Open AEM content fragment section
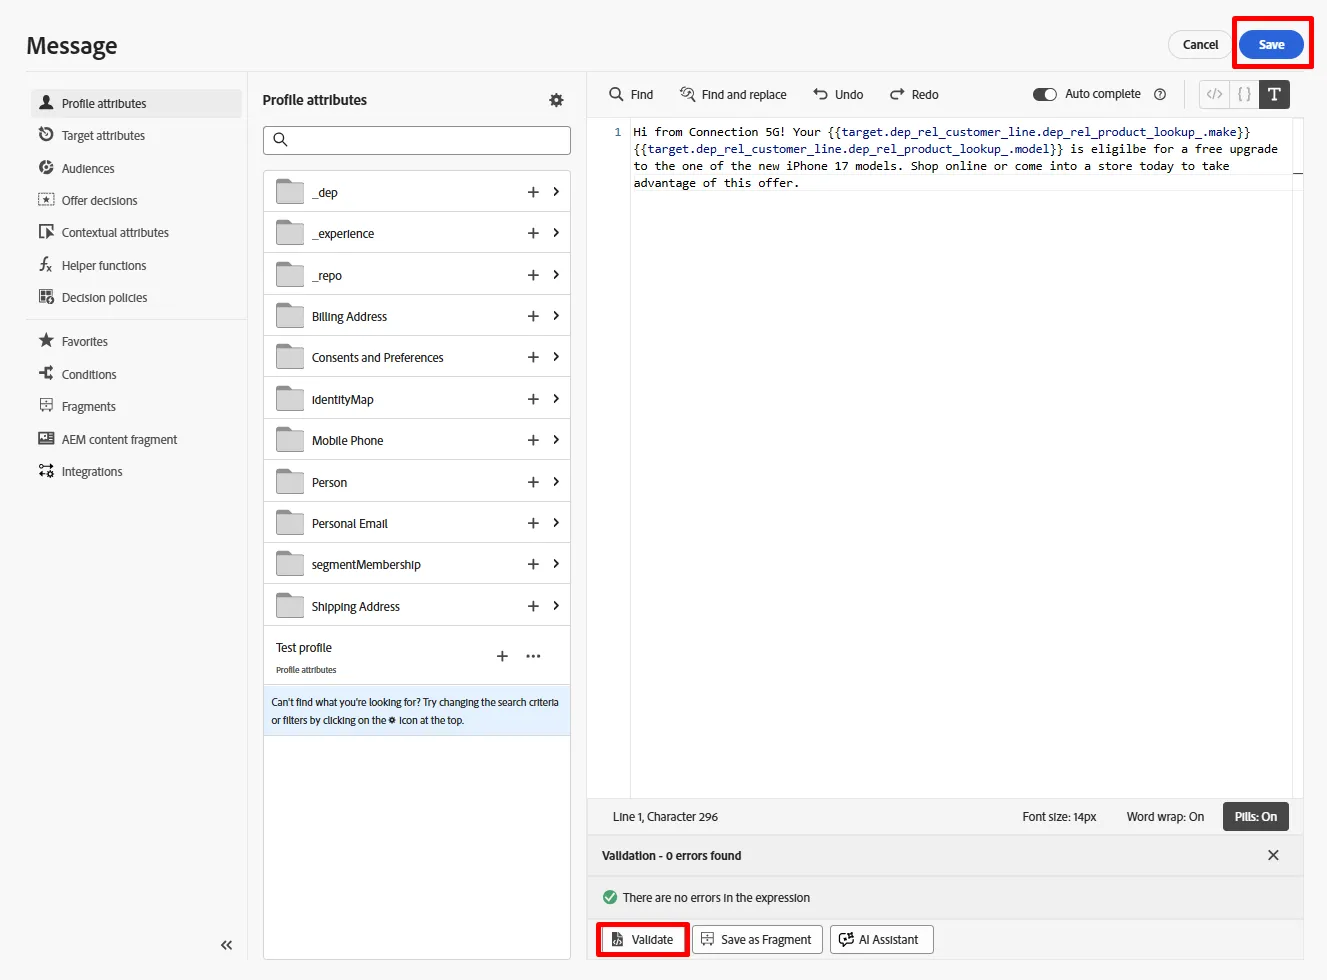The image size is (1327, 980). (136, 439)
